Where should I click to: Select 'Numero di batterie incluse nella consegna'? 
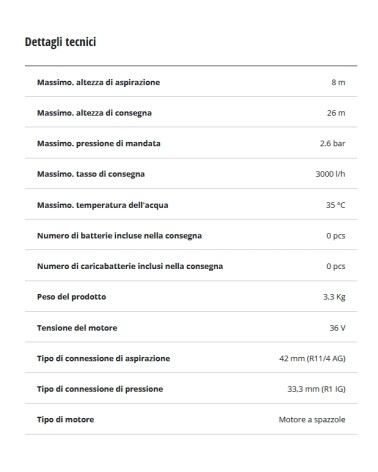click(x=119, y=236)
